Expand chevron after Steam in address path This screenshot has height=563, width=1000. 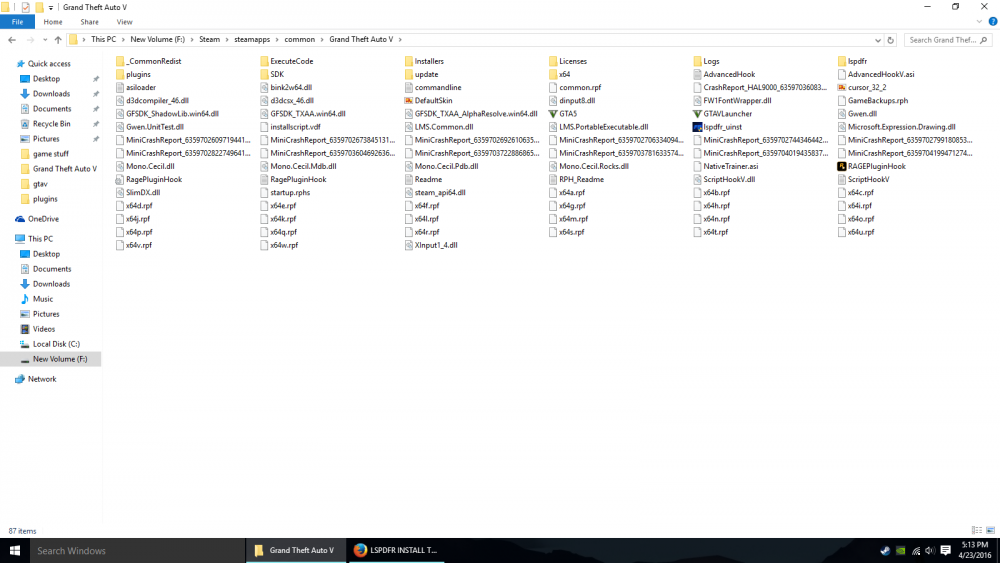click(x=227, y=40)
